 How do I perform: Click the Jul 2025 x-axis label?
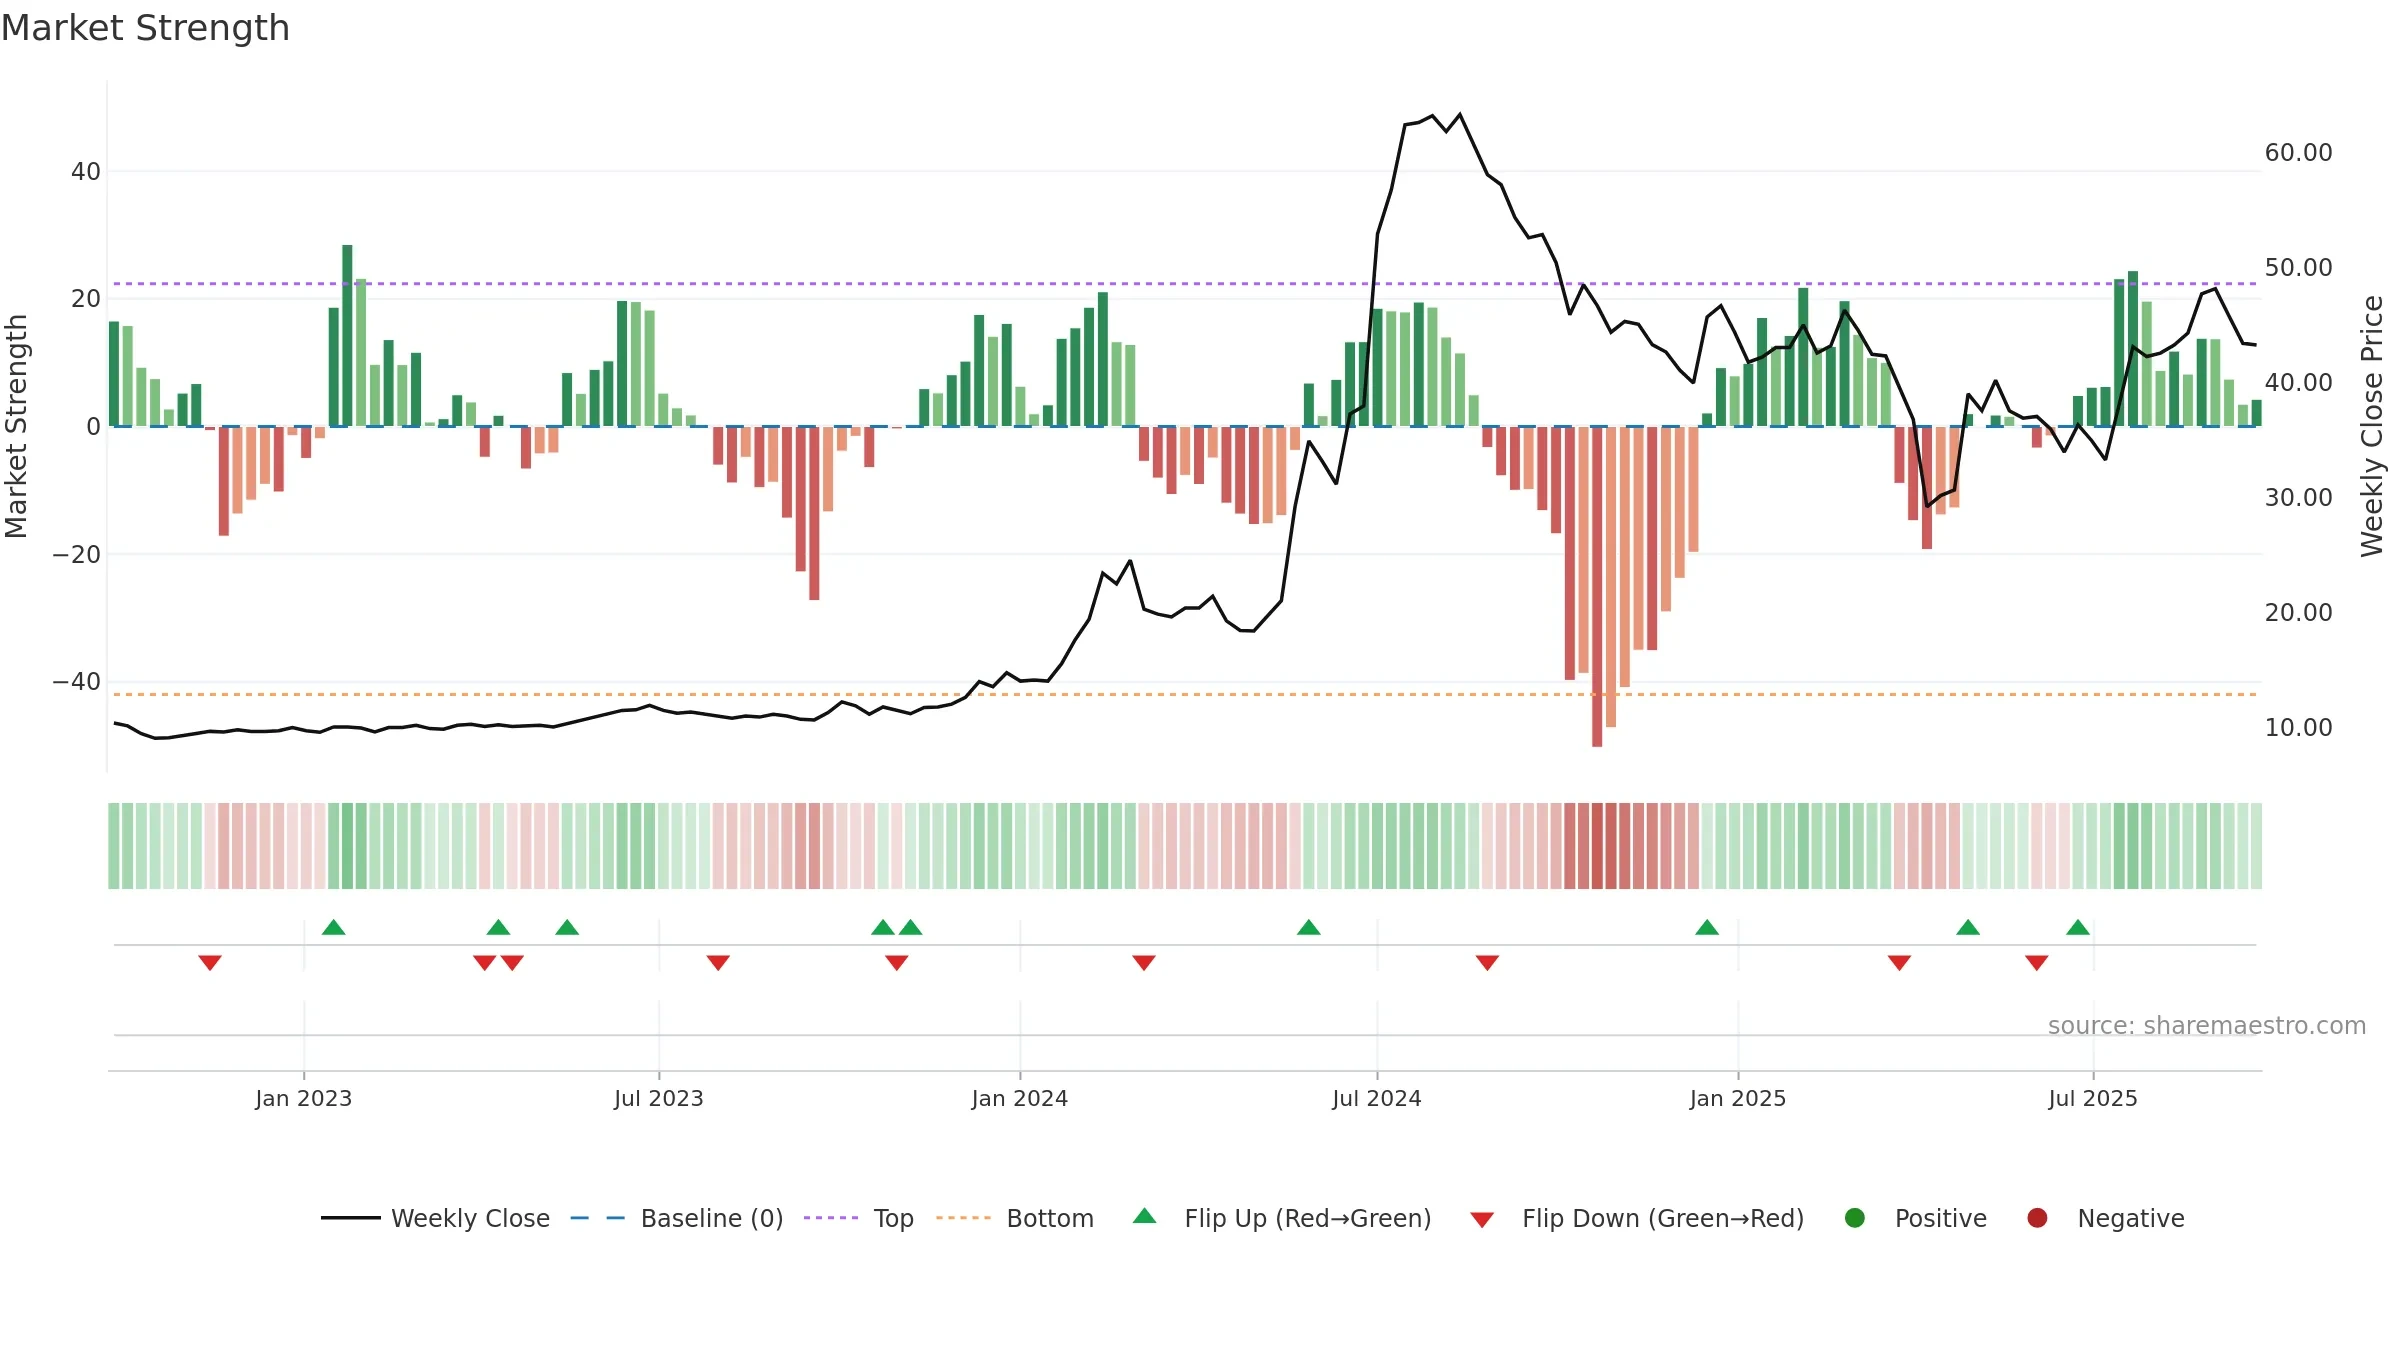2093,1099
